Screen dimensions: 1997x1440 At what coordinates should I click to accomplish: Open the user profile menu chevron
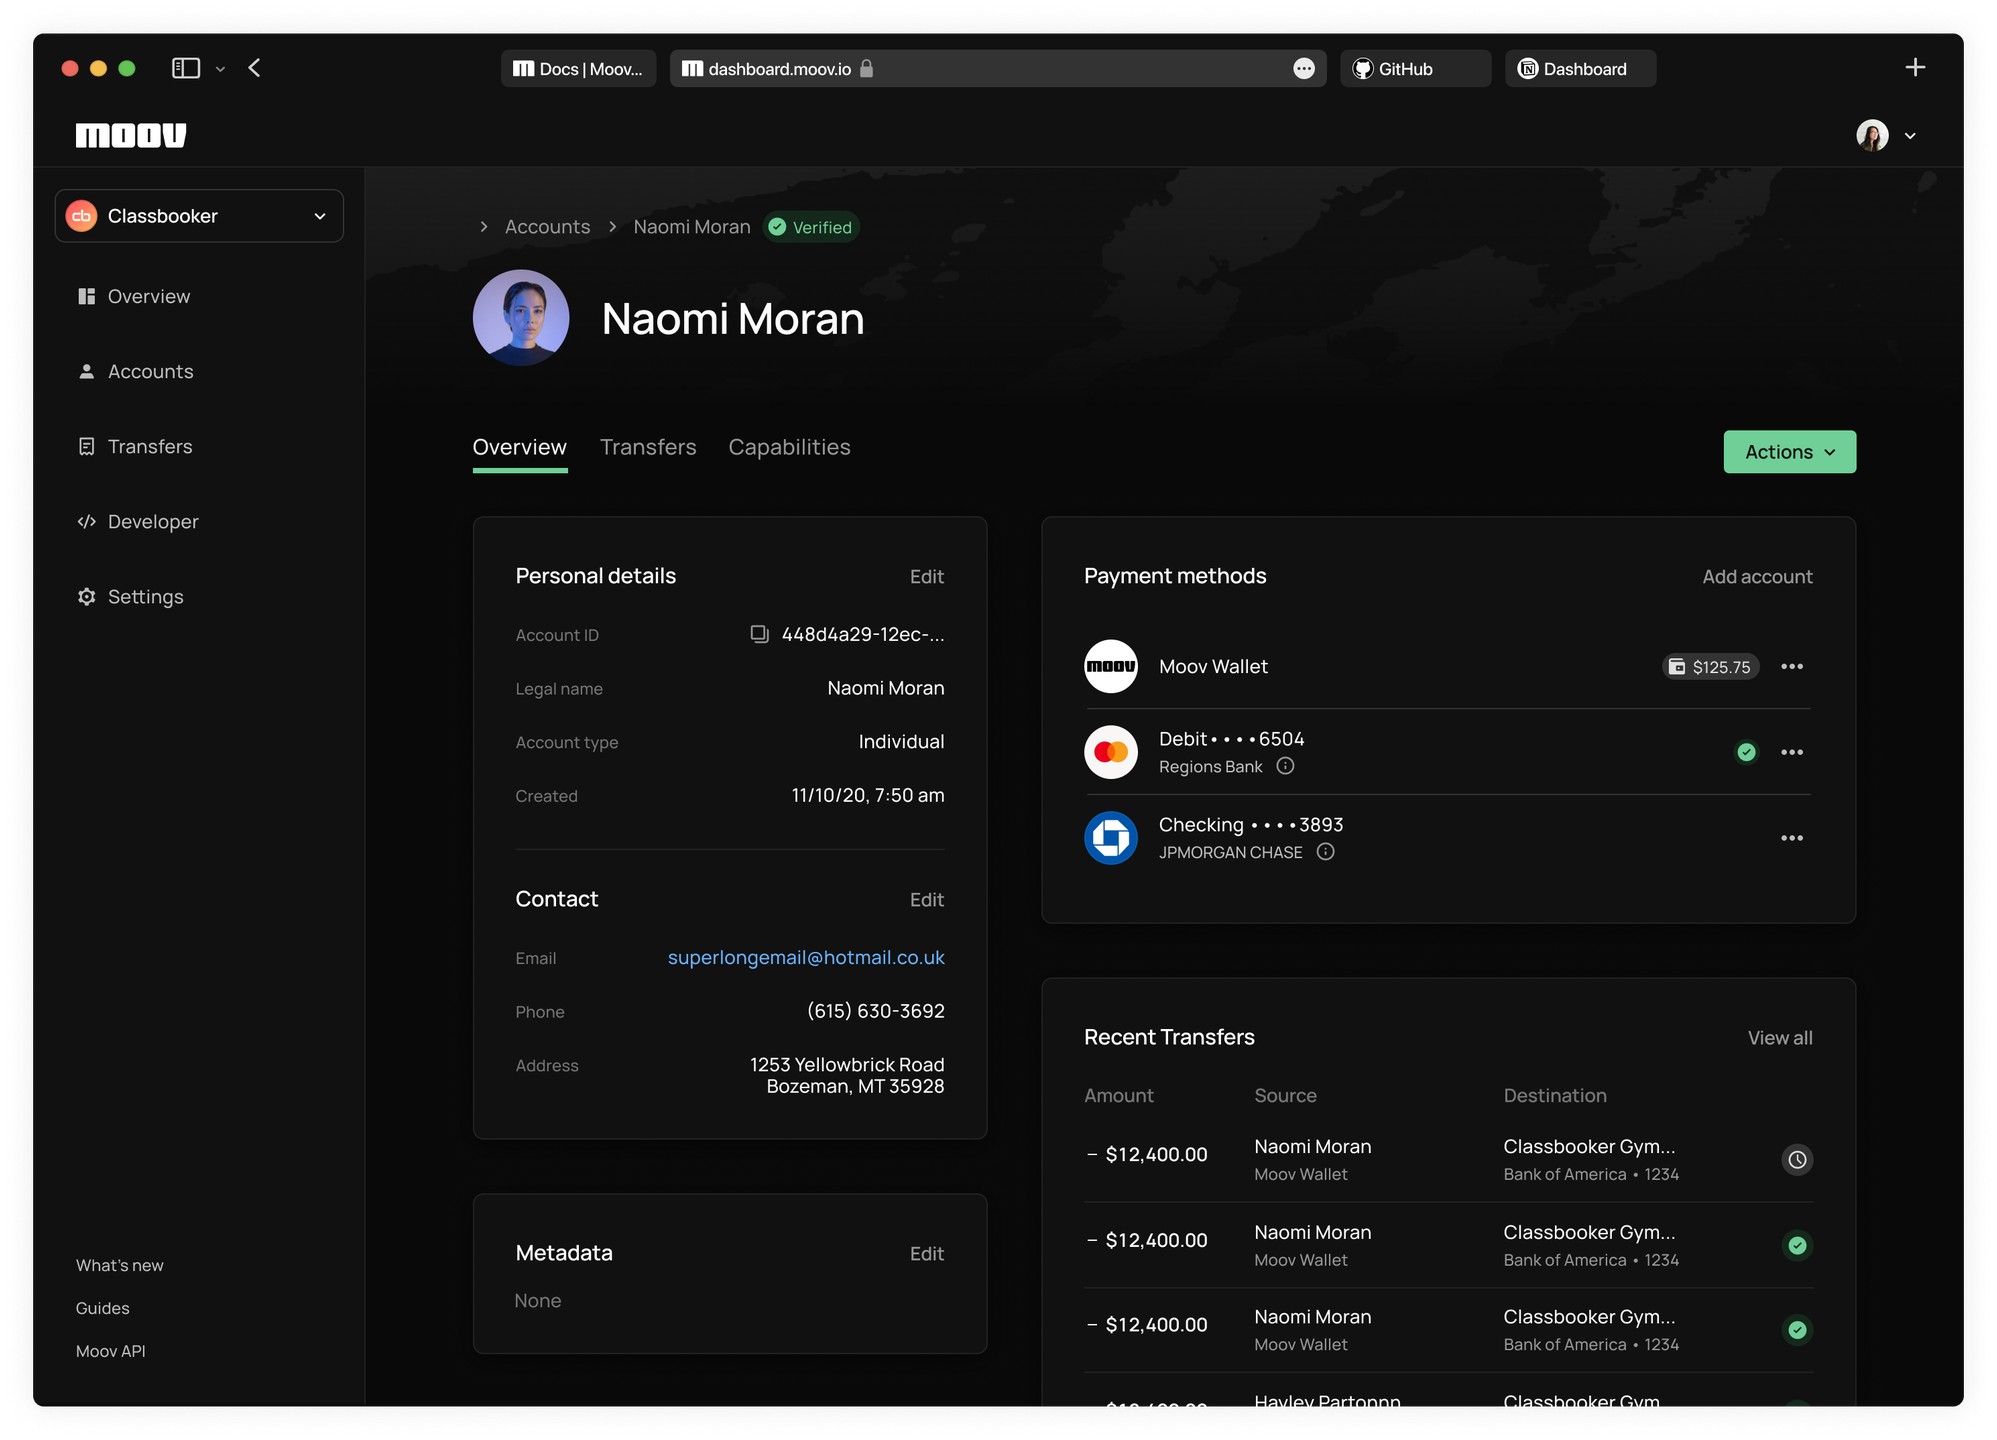click(1909, 136)
